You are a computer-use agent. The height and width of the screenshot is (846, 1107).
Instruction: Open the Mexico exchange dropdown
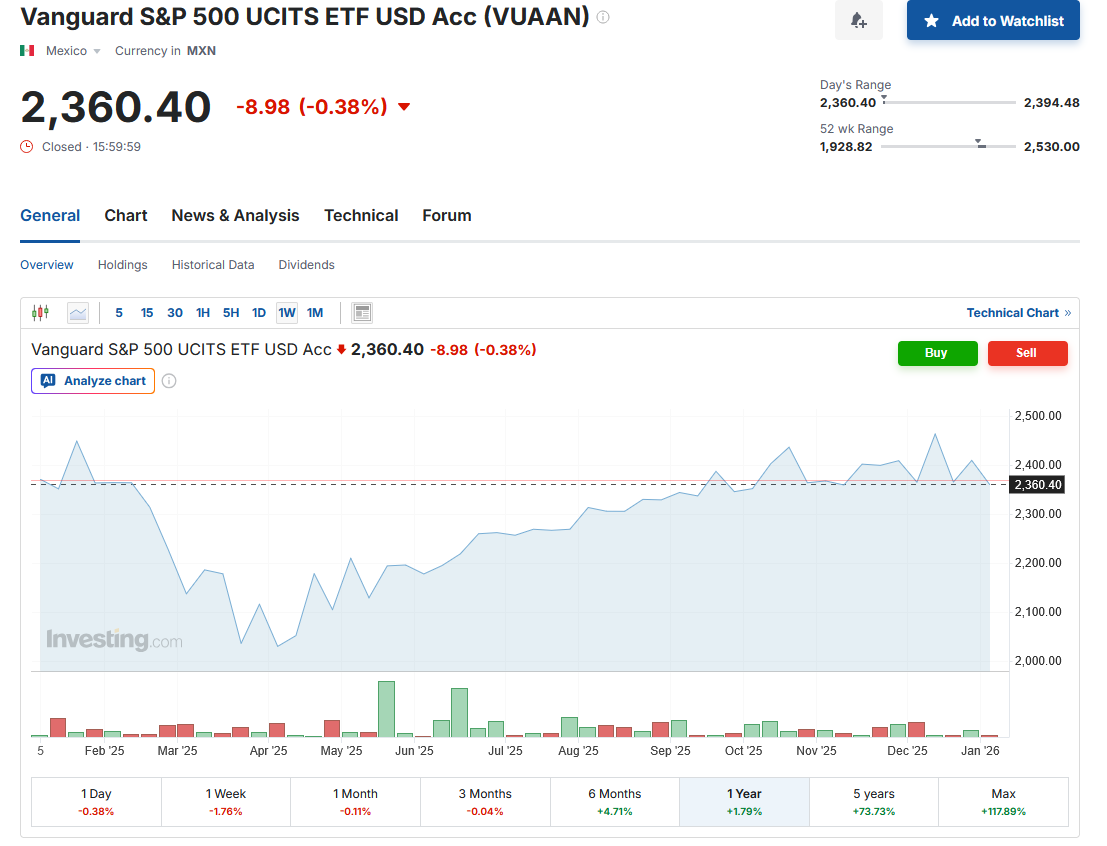[73, 51]
